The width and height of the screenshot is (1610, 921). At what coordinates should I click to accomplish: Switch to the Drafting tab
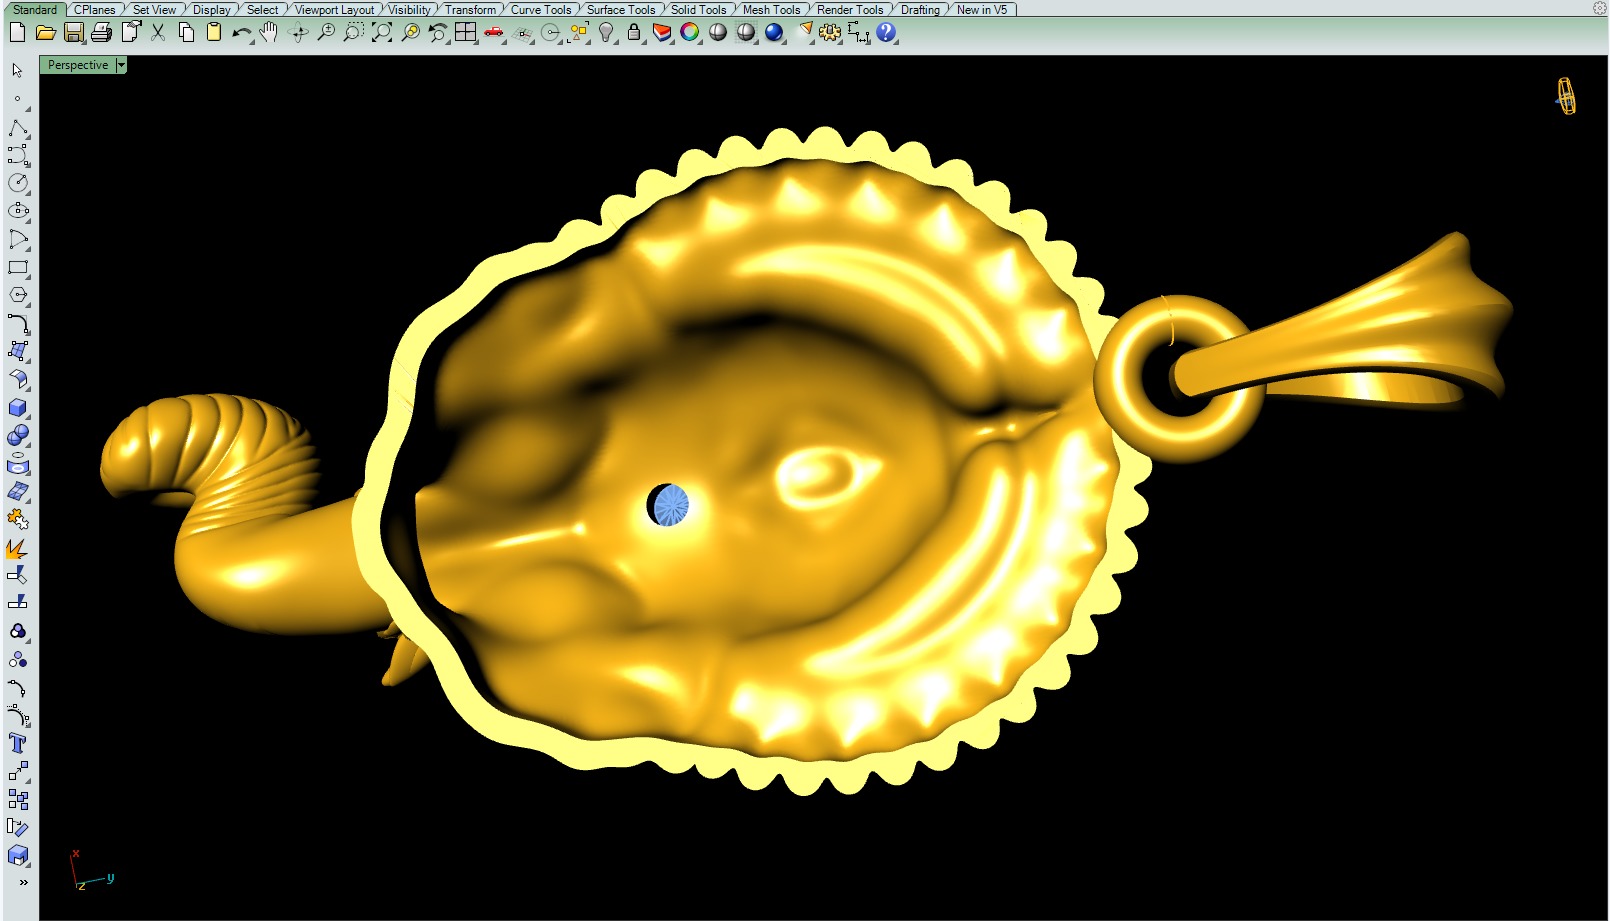(x=920, y=9)
